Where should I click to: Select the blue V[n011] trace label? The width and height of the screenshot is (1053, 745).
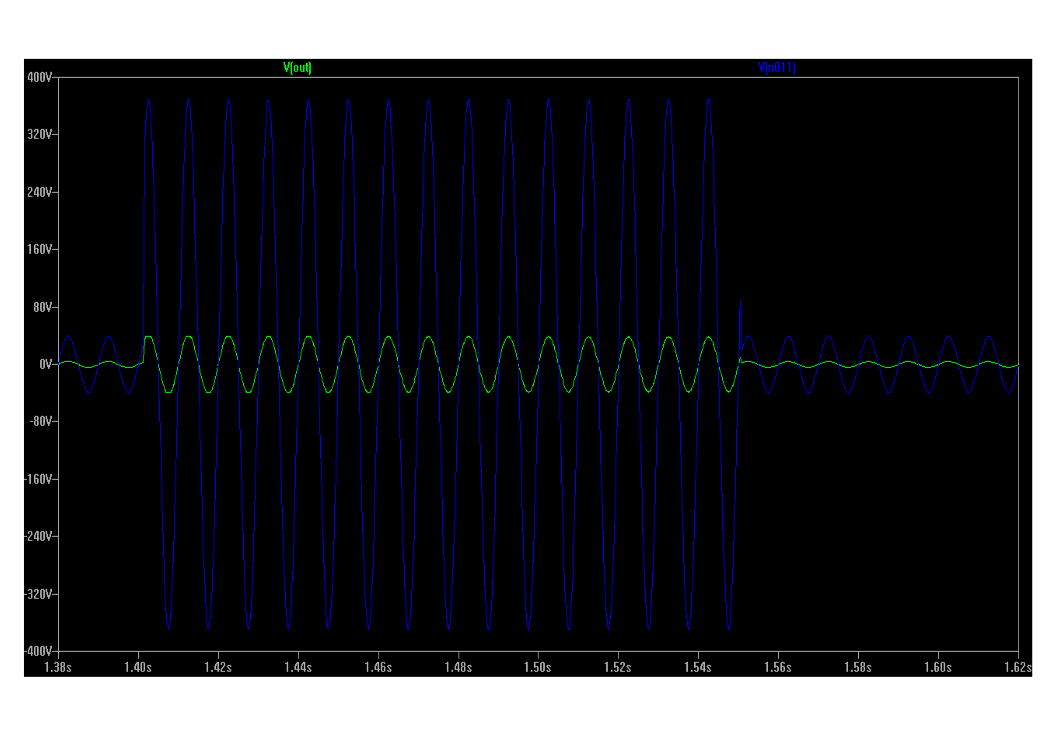point(776,67)
